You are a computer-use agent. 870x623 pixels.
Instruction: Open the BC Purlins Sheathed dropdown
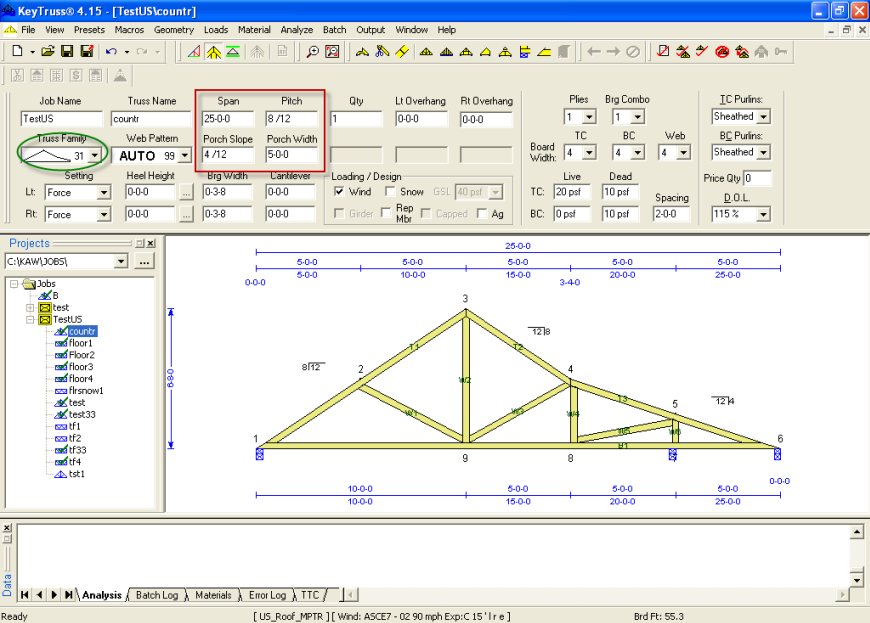(x=763, y=152)
